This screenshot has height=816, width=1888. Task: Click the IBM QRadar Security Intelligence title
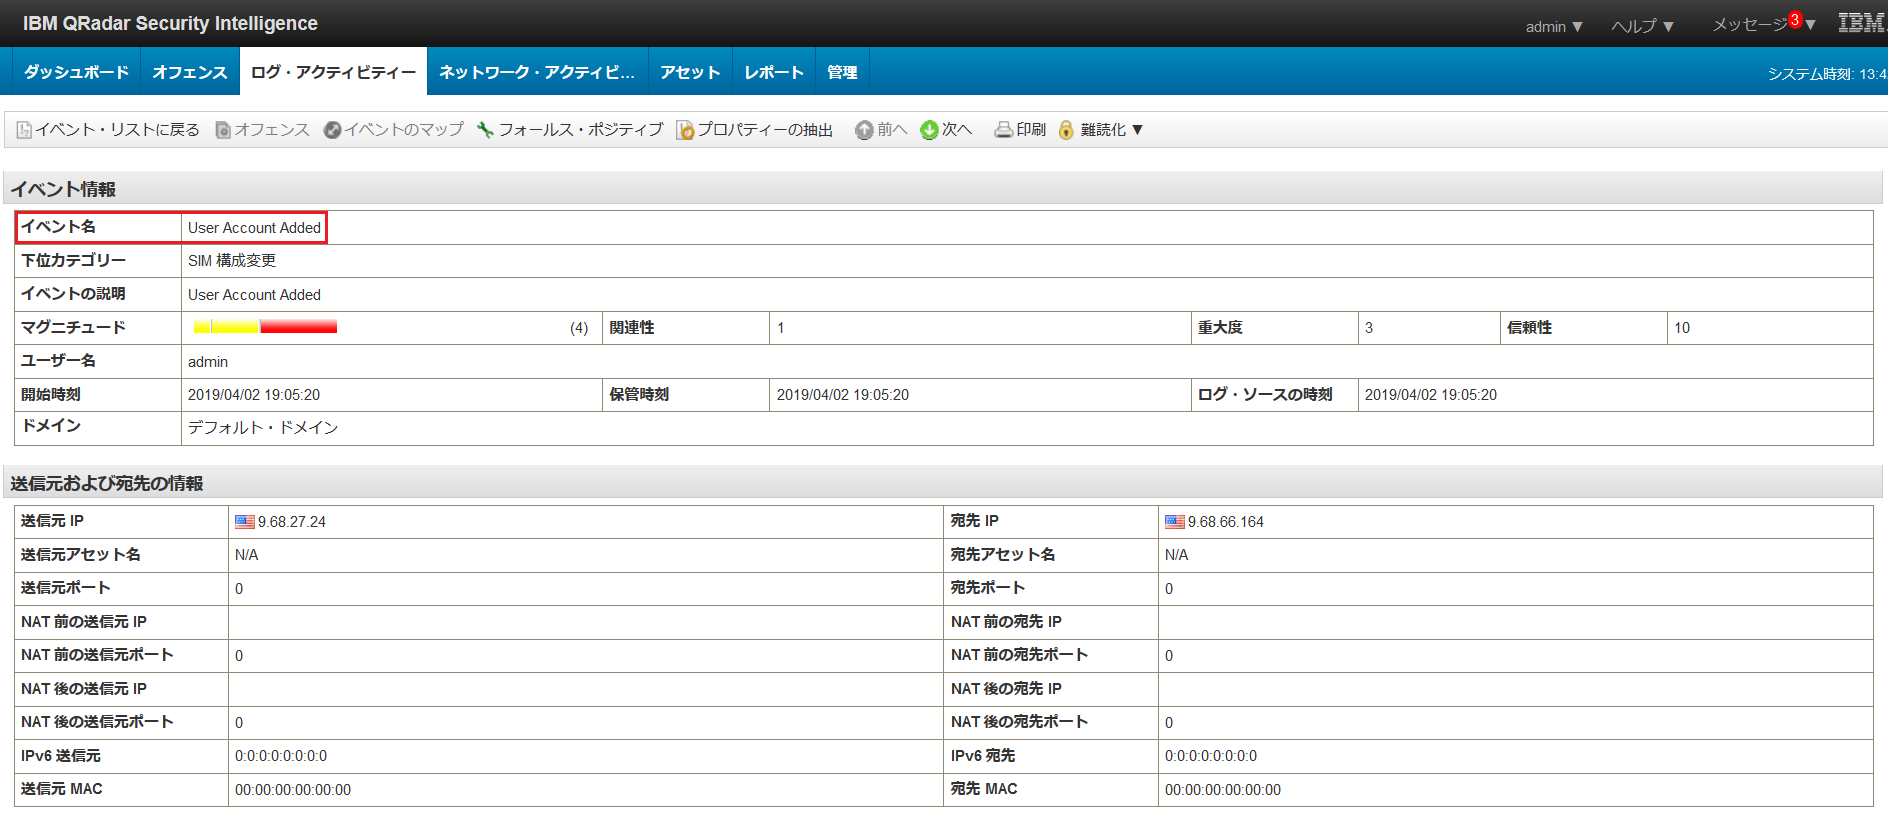(x=170, y=23)
